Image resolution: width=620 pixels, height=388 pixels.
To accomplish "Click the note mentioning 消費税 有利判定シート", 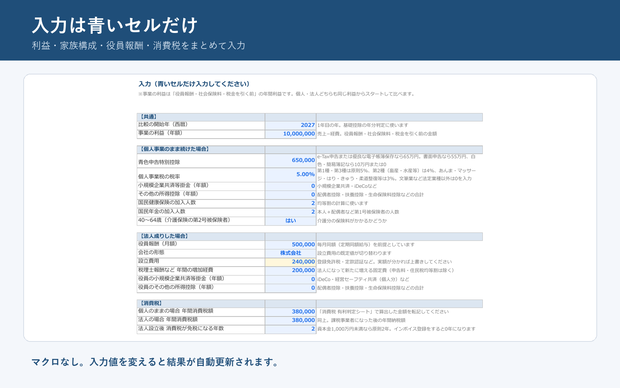I will click(x=383, y=312).
